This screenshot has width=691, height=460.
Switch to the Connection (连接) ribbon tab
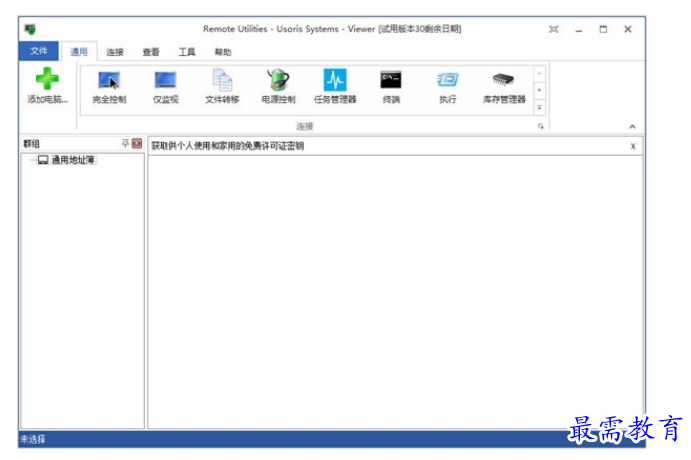[115, 52]
